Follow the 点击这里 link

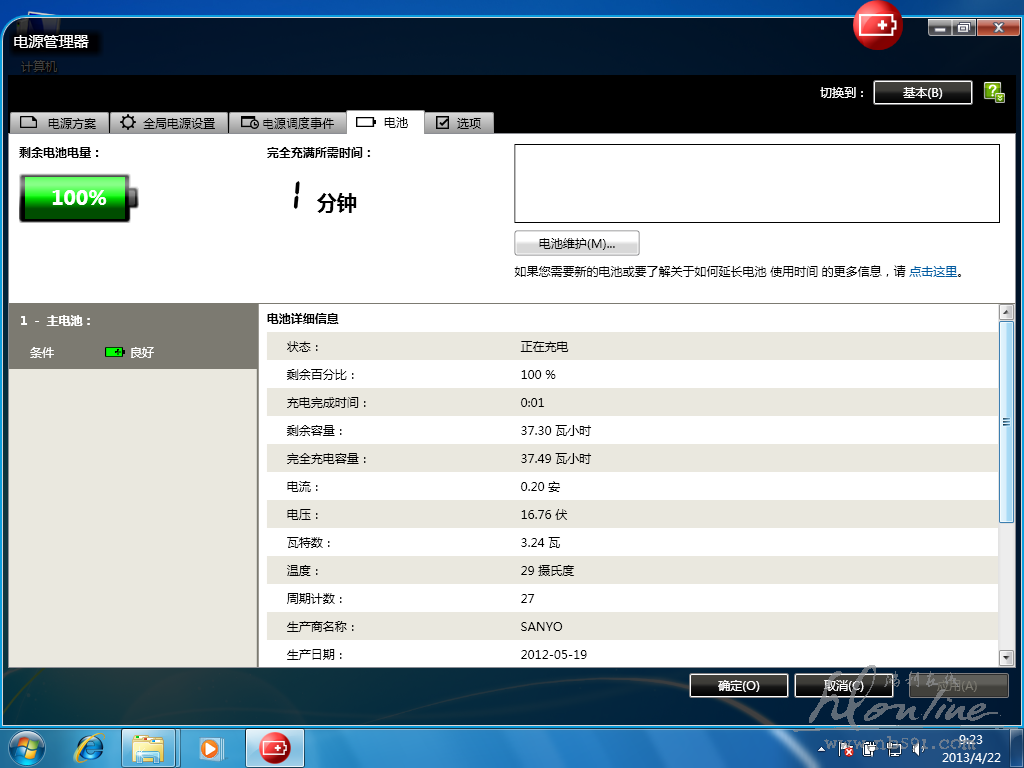[x=933, y=272]
